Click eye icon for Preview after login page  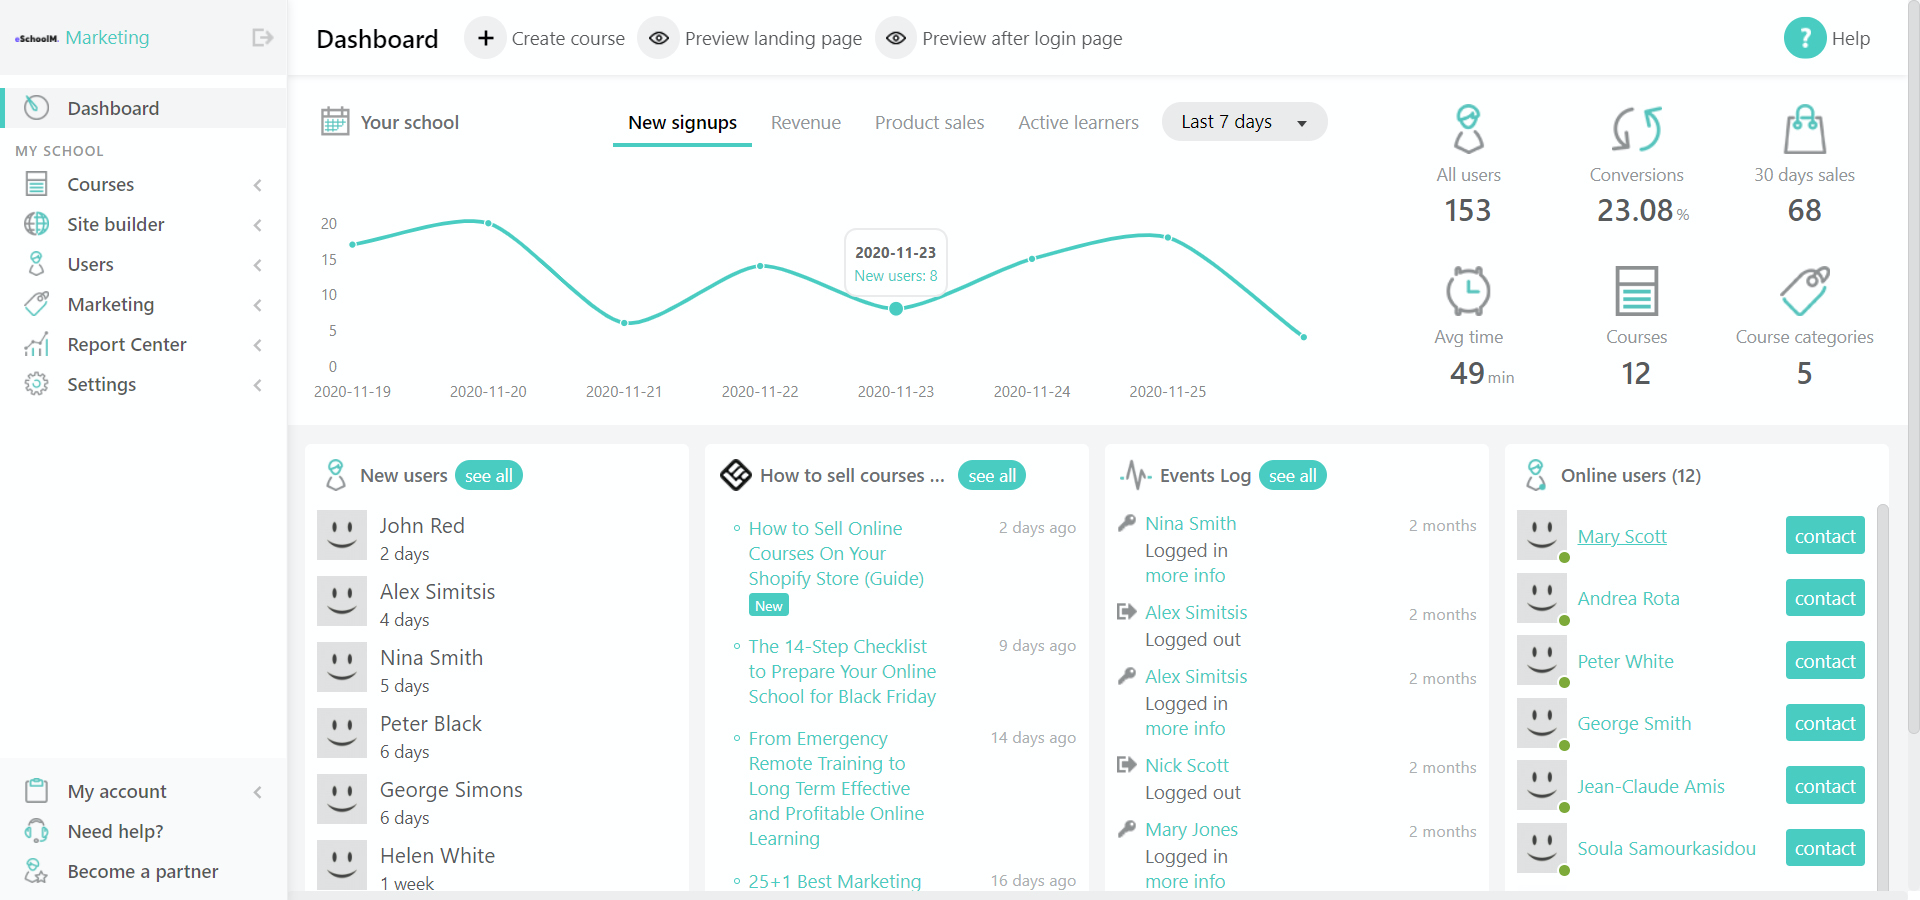[x=896, y=38]
